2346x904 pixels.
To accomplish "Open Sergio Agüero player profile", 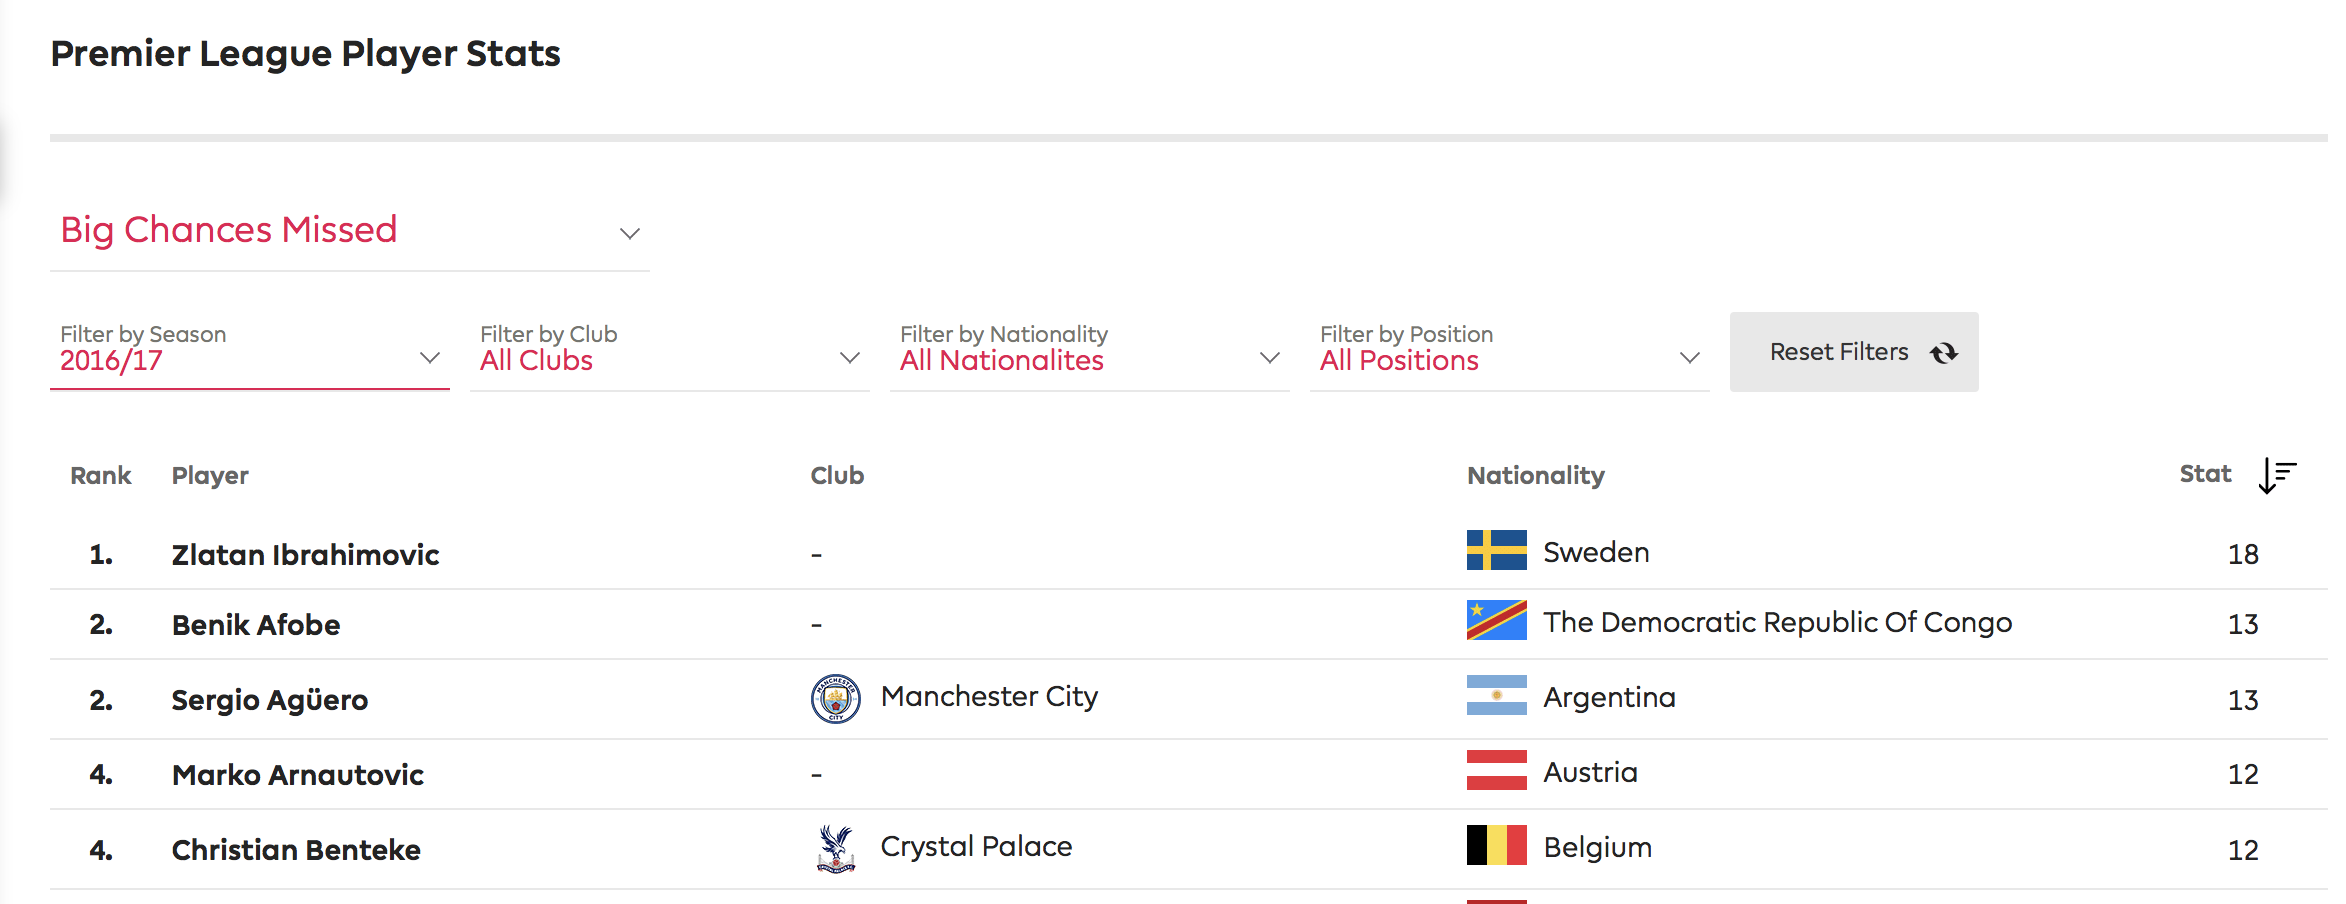I will pos(270,700).
